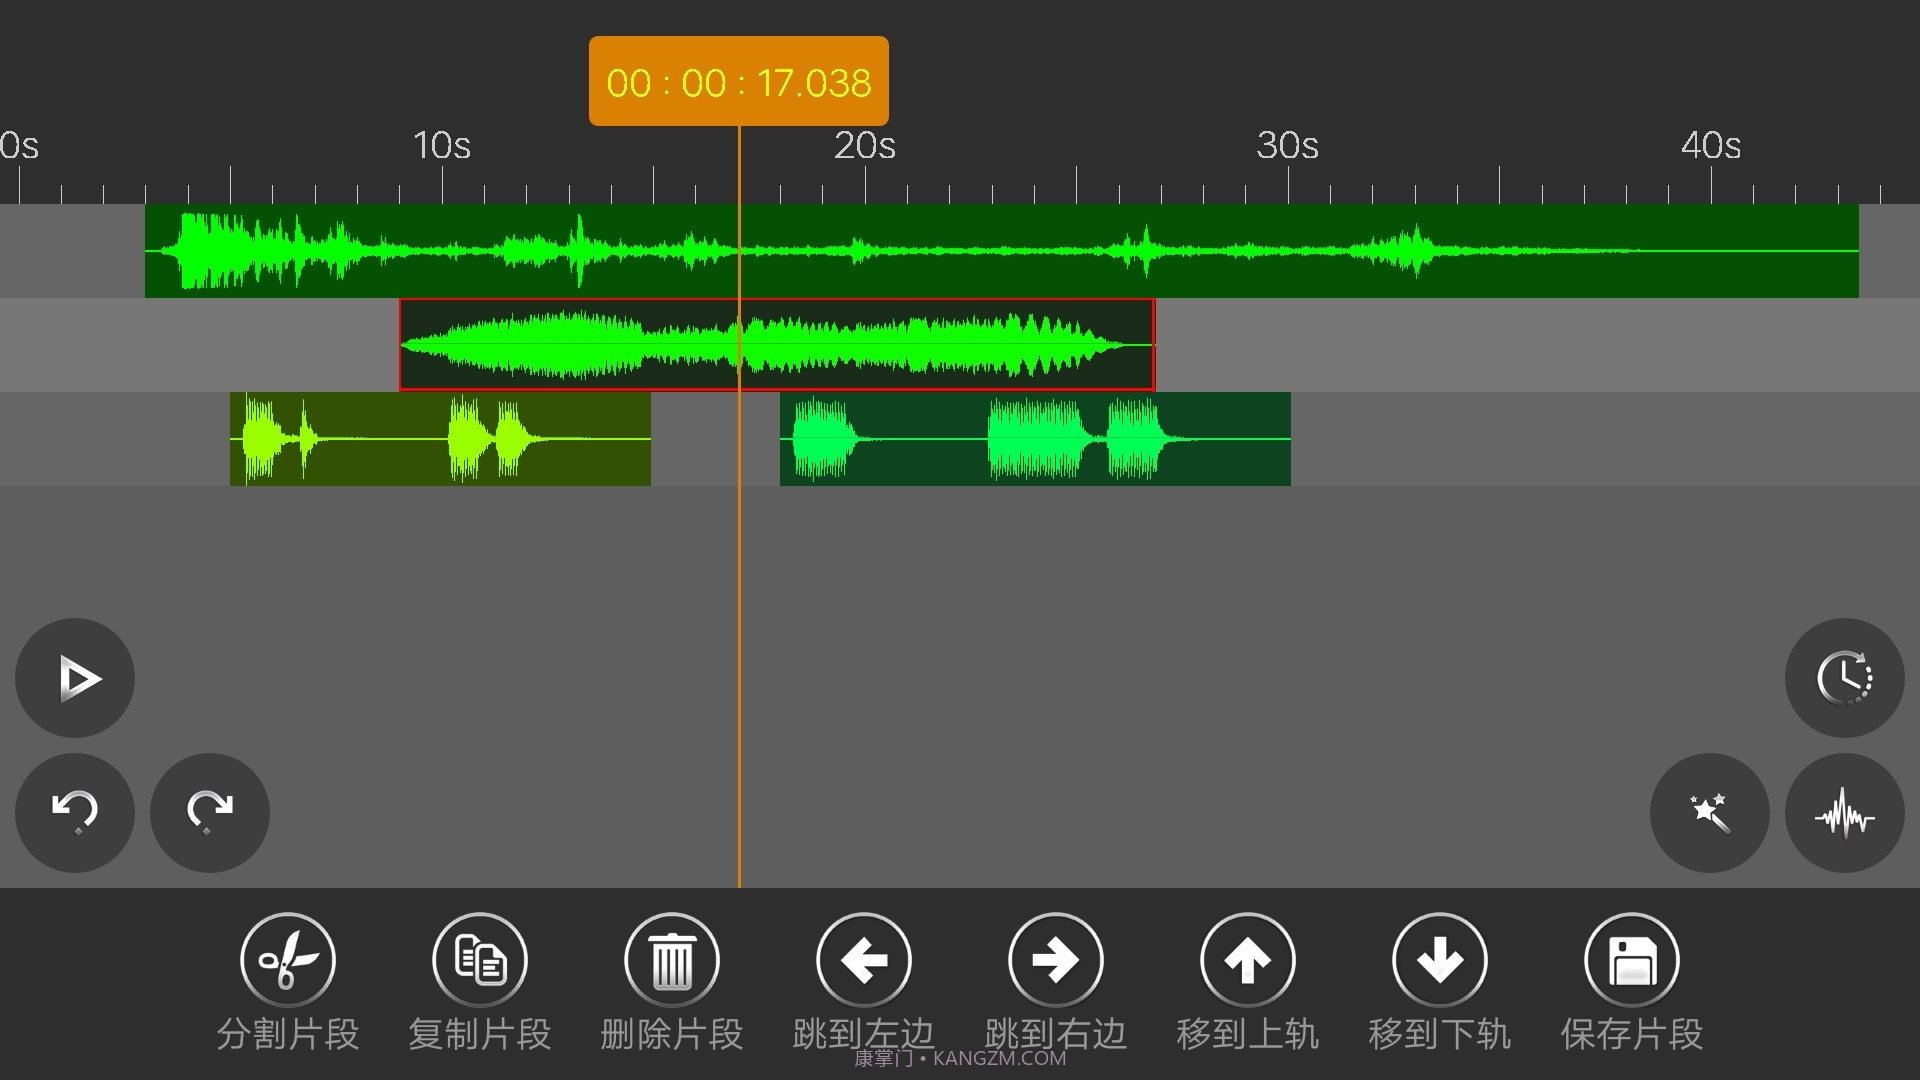Click the floppy disk save clip icon
The image size is (1920, 1080).
tap(1632, 960)
